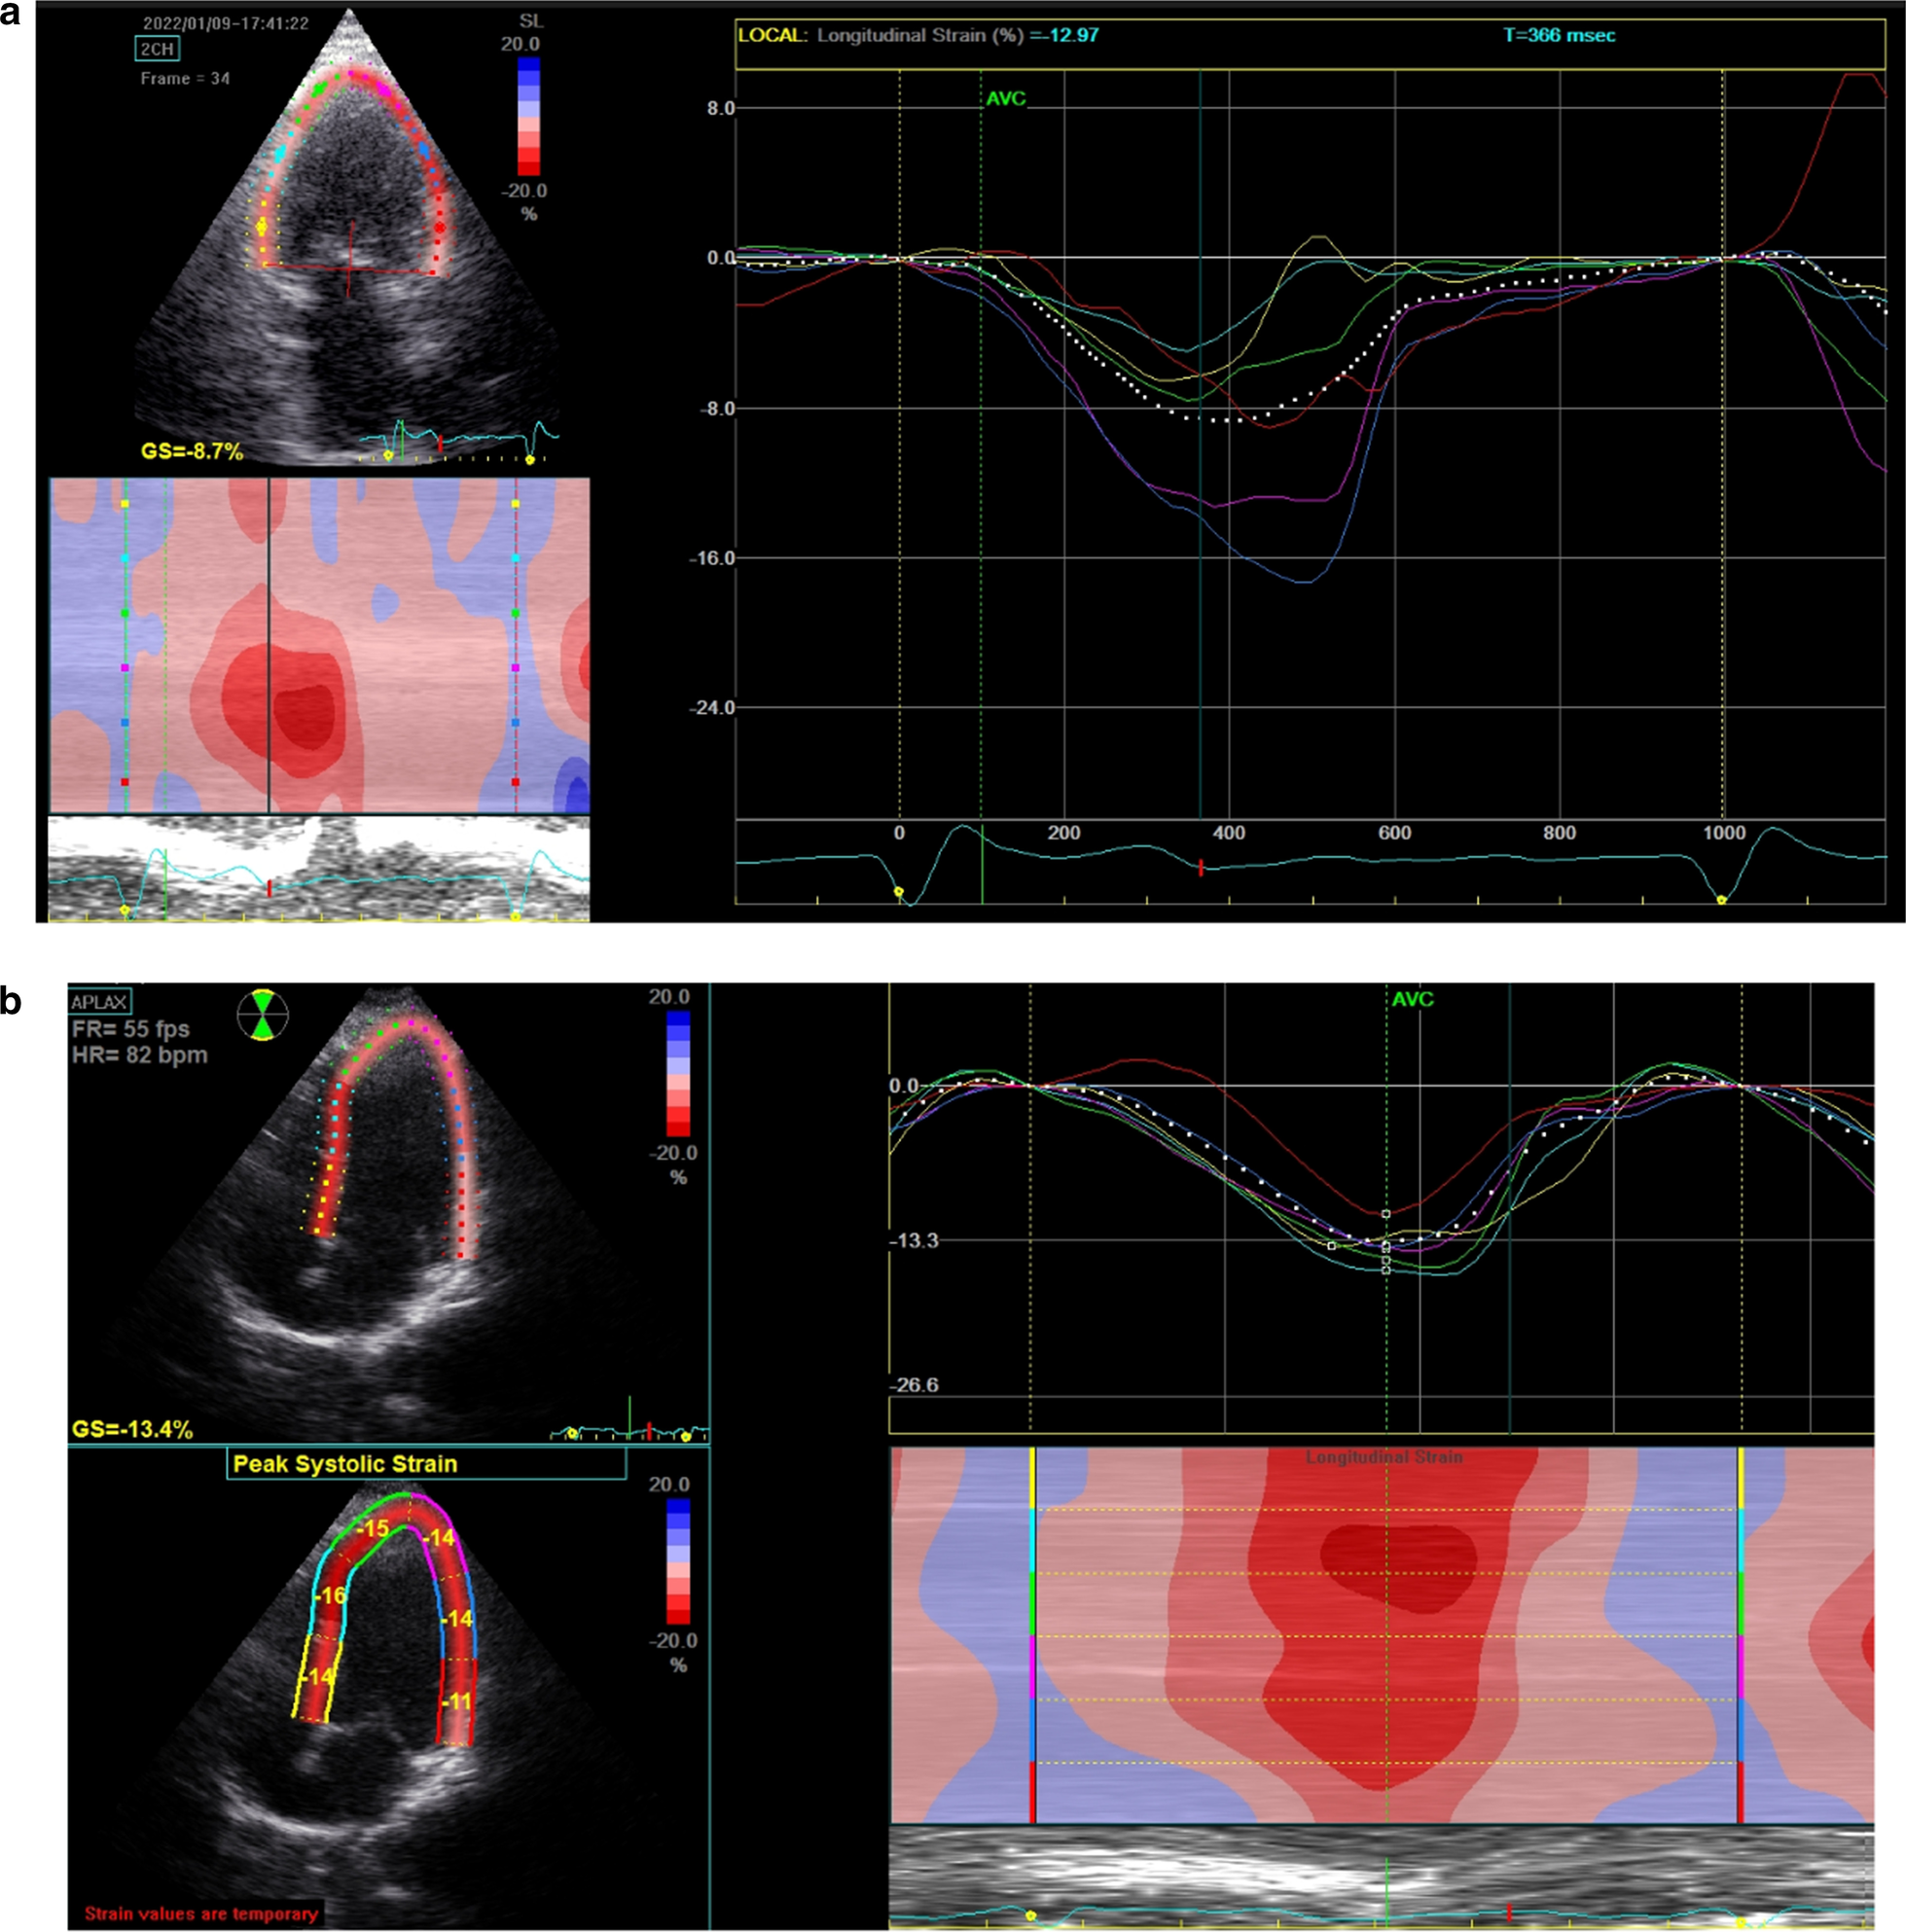Click the -13.3 strain axis label in panel b
Image resolution: width=1906 pixels, height=1932 pixels.
click(x=914, y=1241)
